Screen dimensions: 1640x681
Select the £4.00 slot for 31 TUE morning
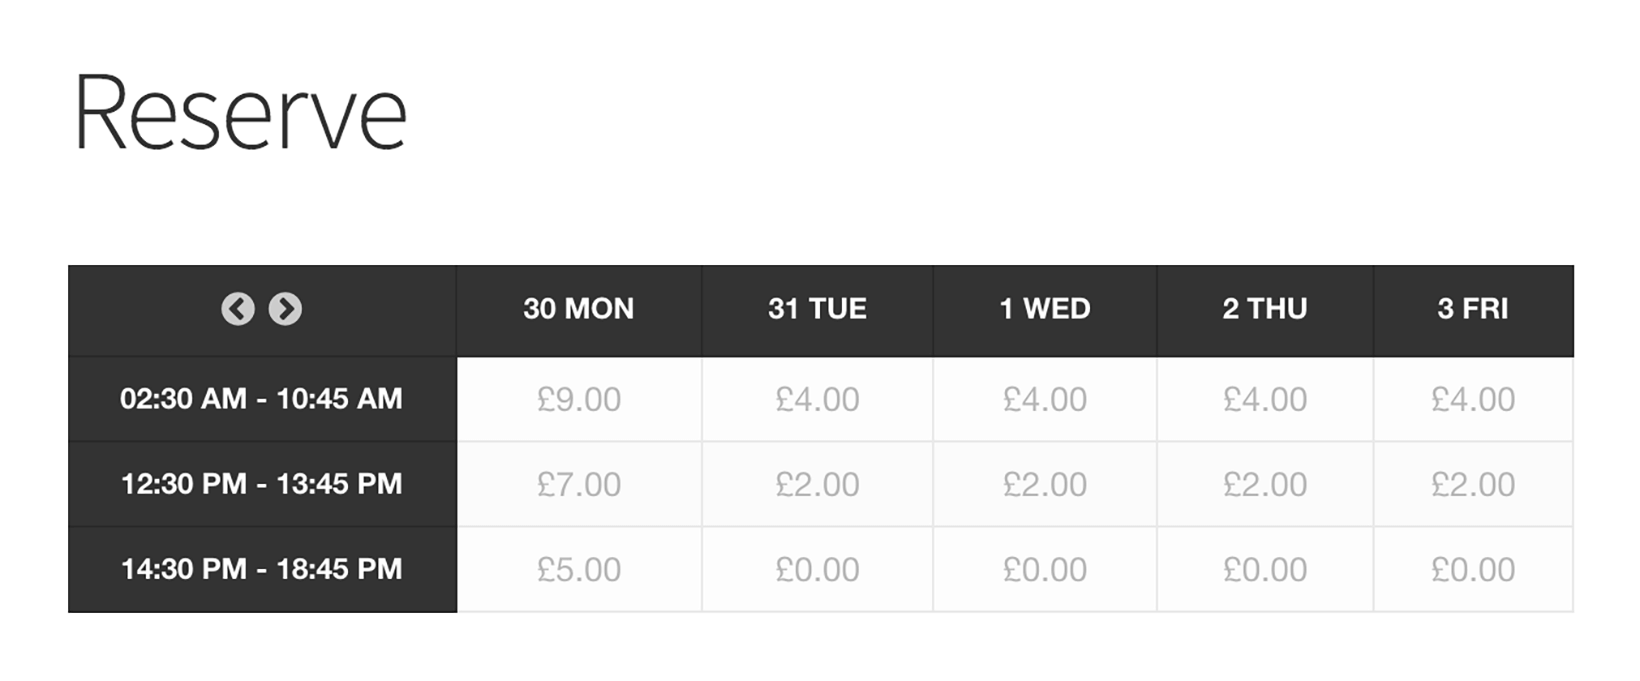tap(818, 399)
